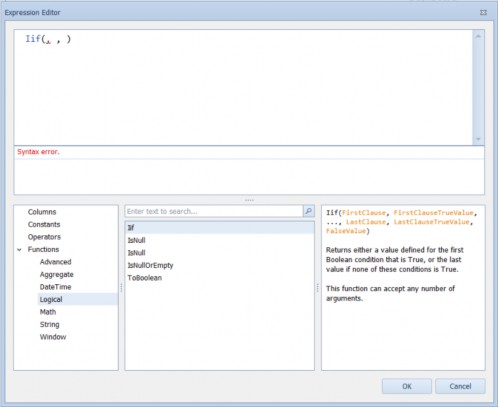
Task: Select the Iif function in list
Action: click(220, 228)
